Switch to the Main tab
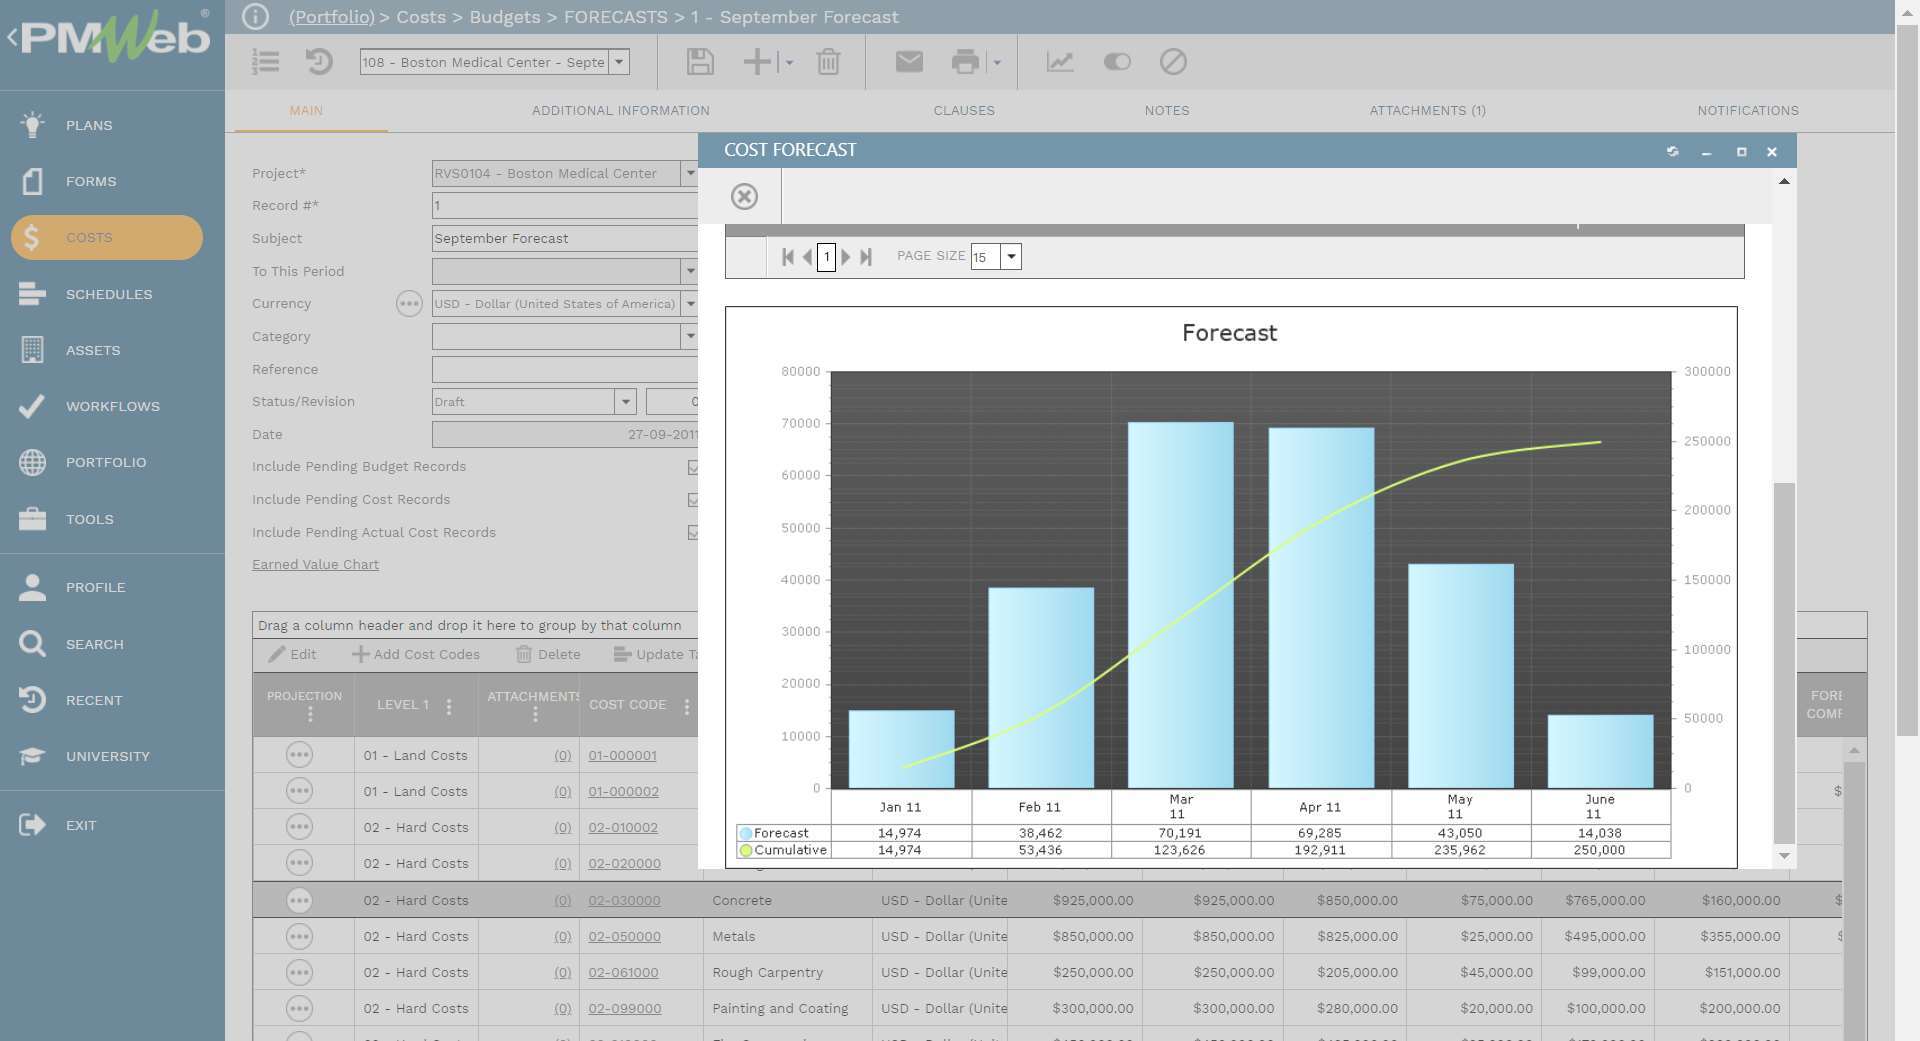The image size is (1920, 1041). 306,111
